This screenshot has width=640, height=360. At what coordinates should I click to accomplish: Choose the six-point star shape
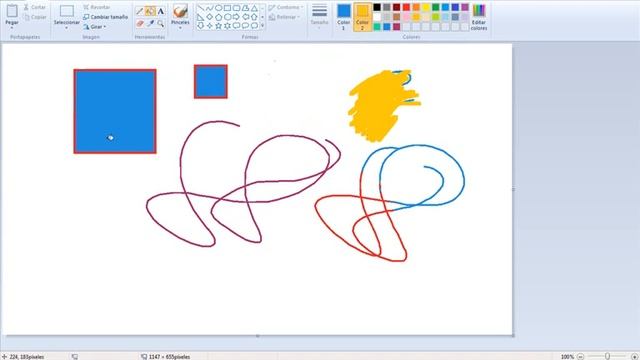[227, 26]
